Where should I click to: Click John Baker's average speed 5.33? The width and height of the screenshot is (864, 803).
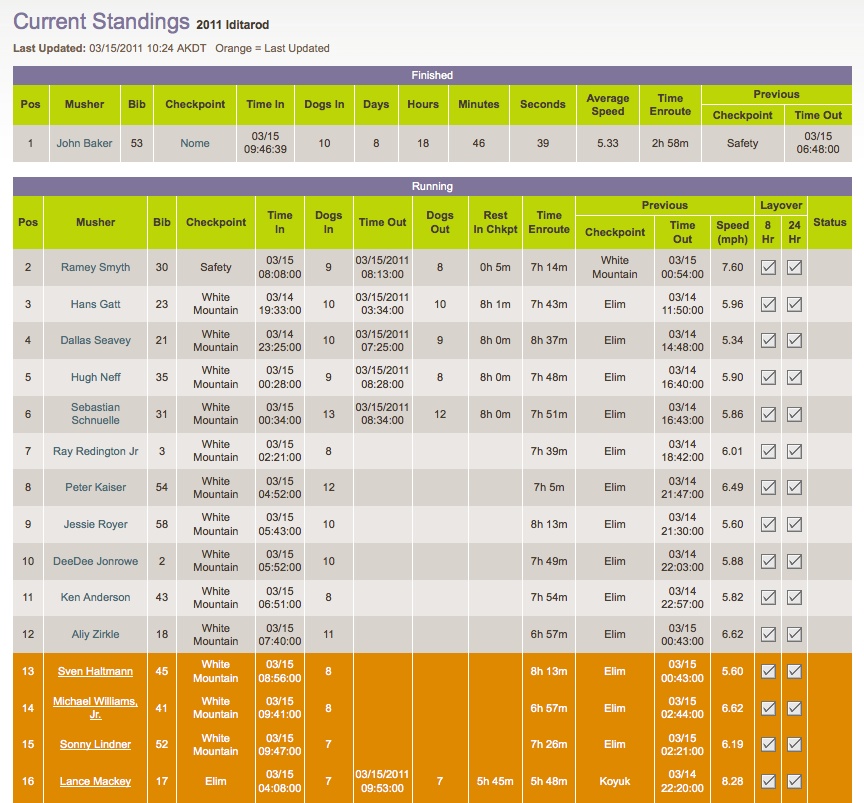608,143
